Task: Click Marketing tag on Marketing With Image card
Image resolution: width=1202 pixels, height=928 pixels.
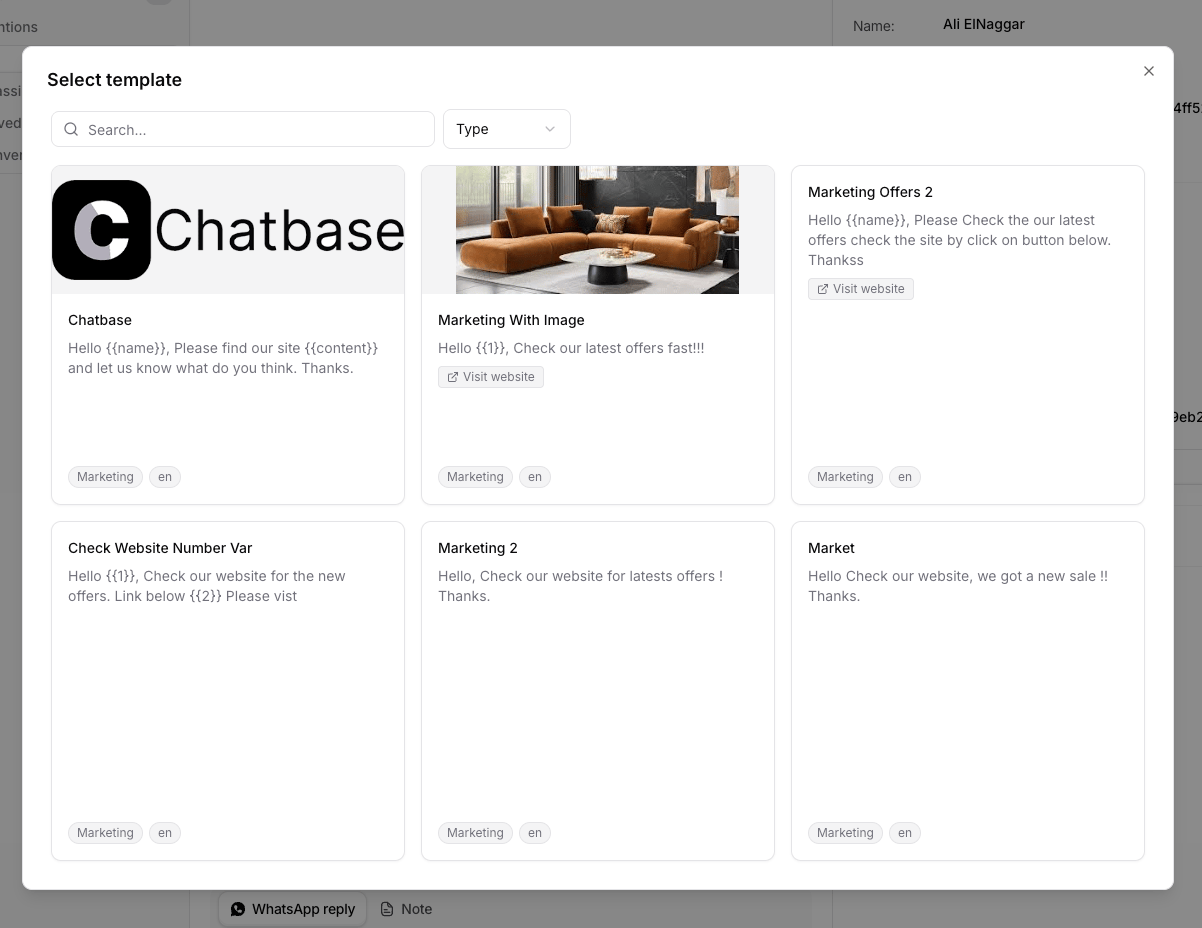Action: coord(475,477)
